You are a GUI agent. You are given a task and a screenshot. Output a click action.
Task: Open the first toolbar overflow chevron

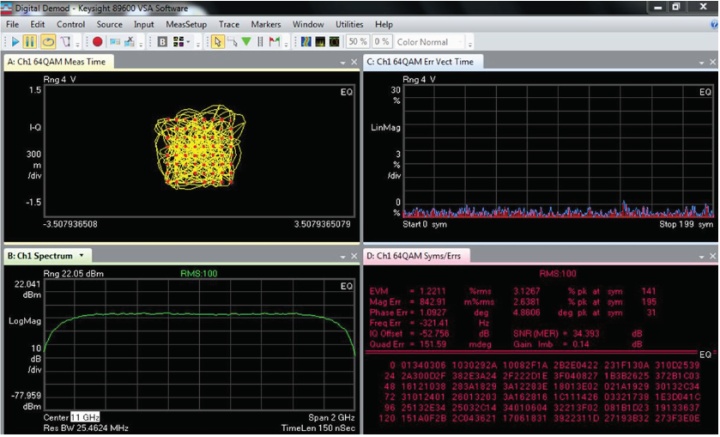point(78,44)
